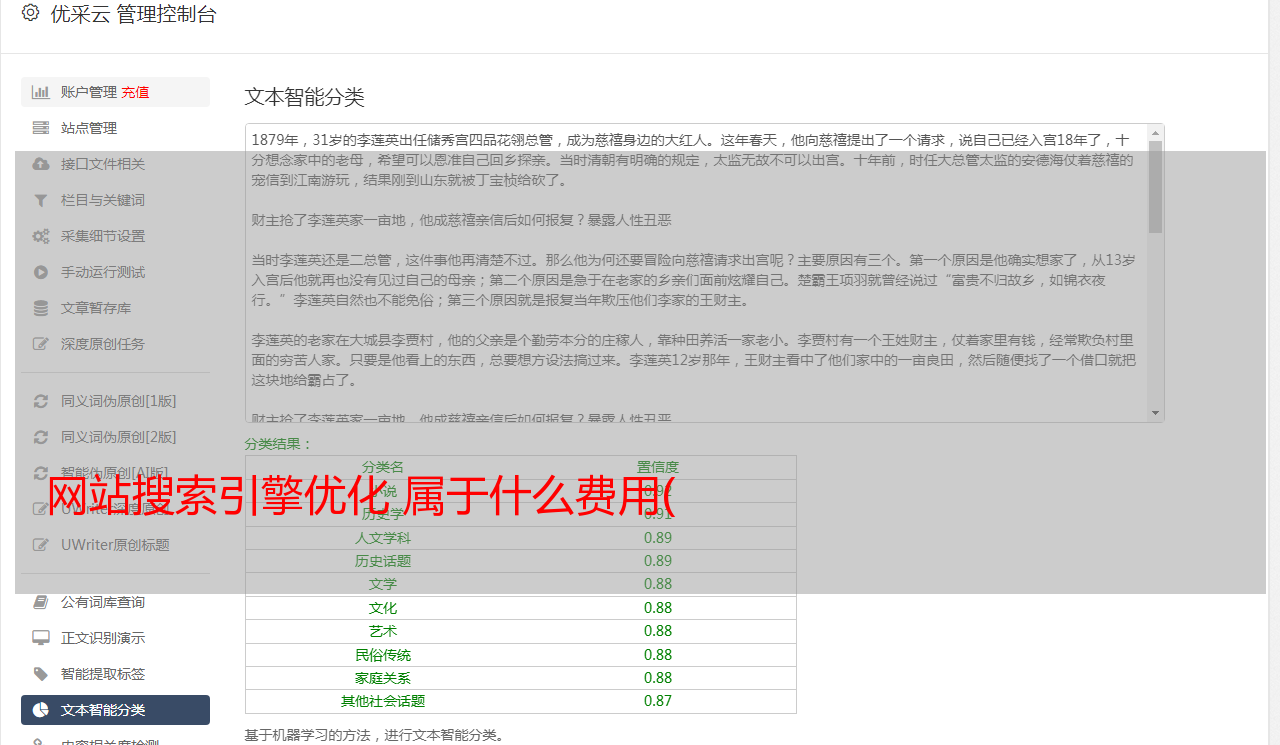Click the database icon beside 文章暂存库
Viewport: 1280px width, 745px height.
[41, 308]
